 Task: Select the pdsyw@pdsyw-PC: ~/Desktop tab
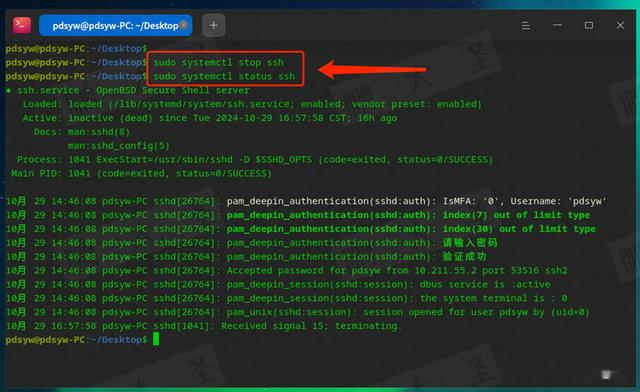(116, 25)
